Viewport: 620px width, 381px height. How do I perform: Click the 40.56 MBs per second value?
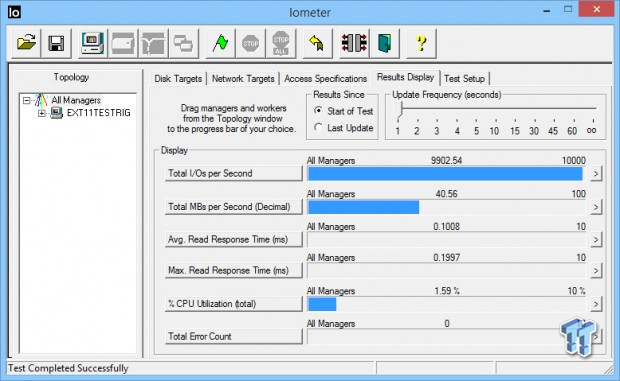(447, 194)
